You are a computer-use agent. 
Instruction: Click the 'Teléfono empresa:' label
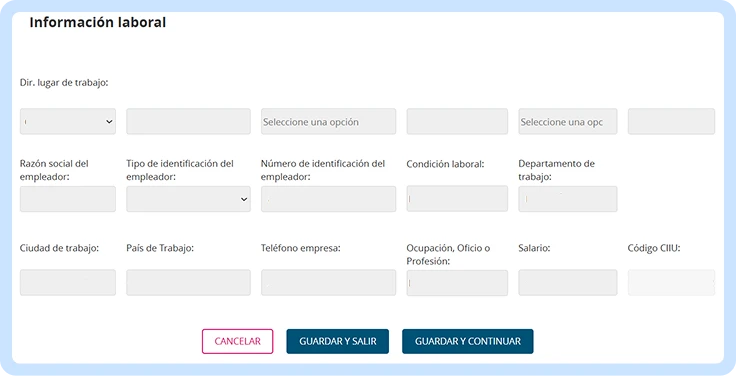pyautogui.click(x=300, y=248)
